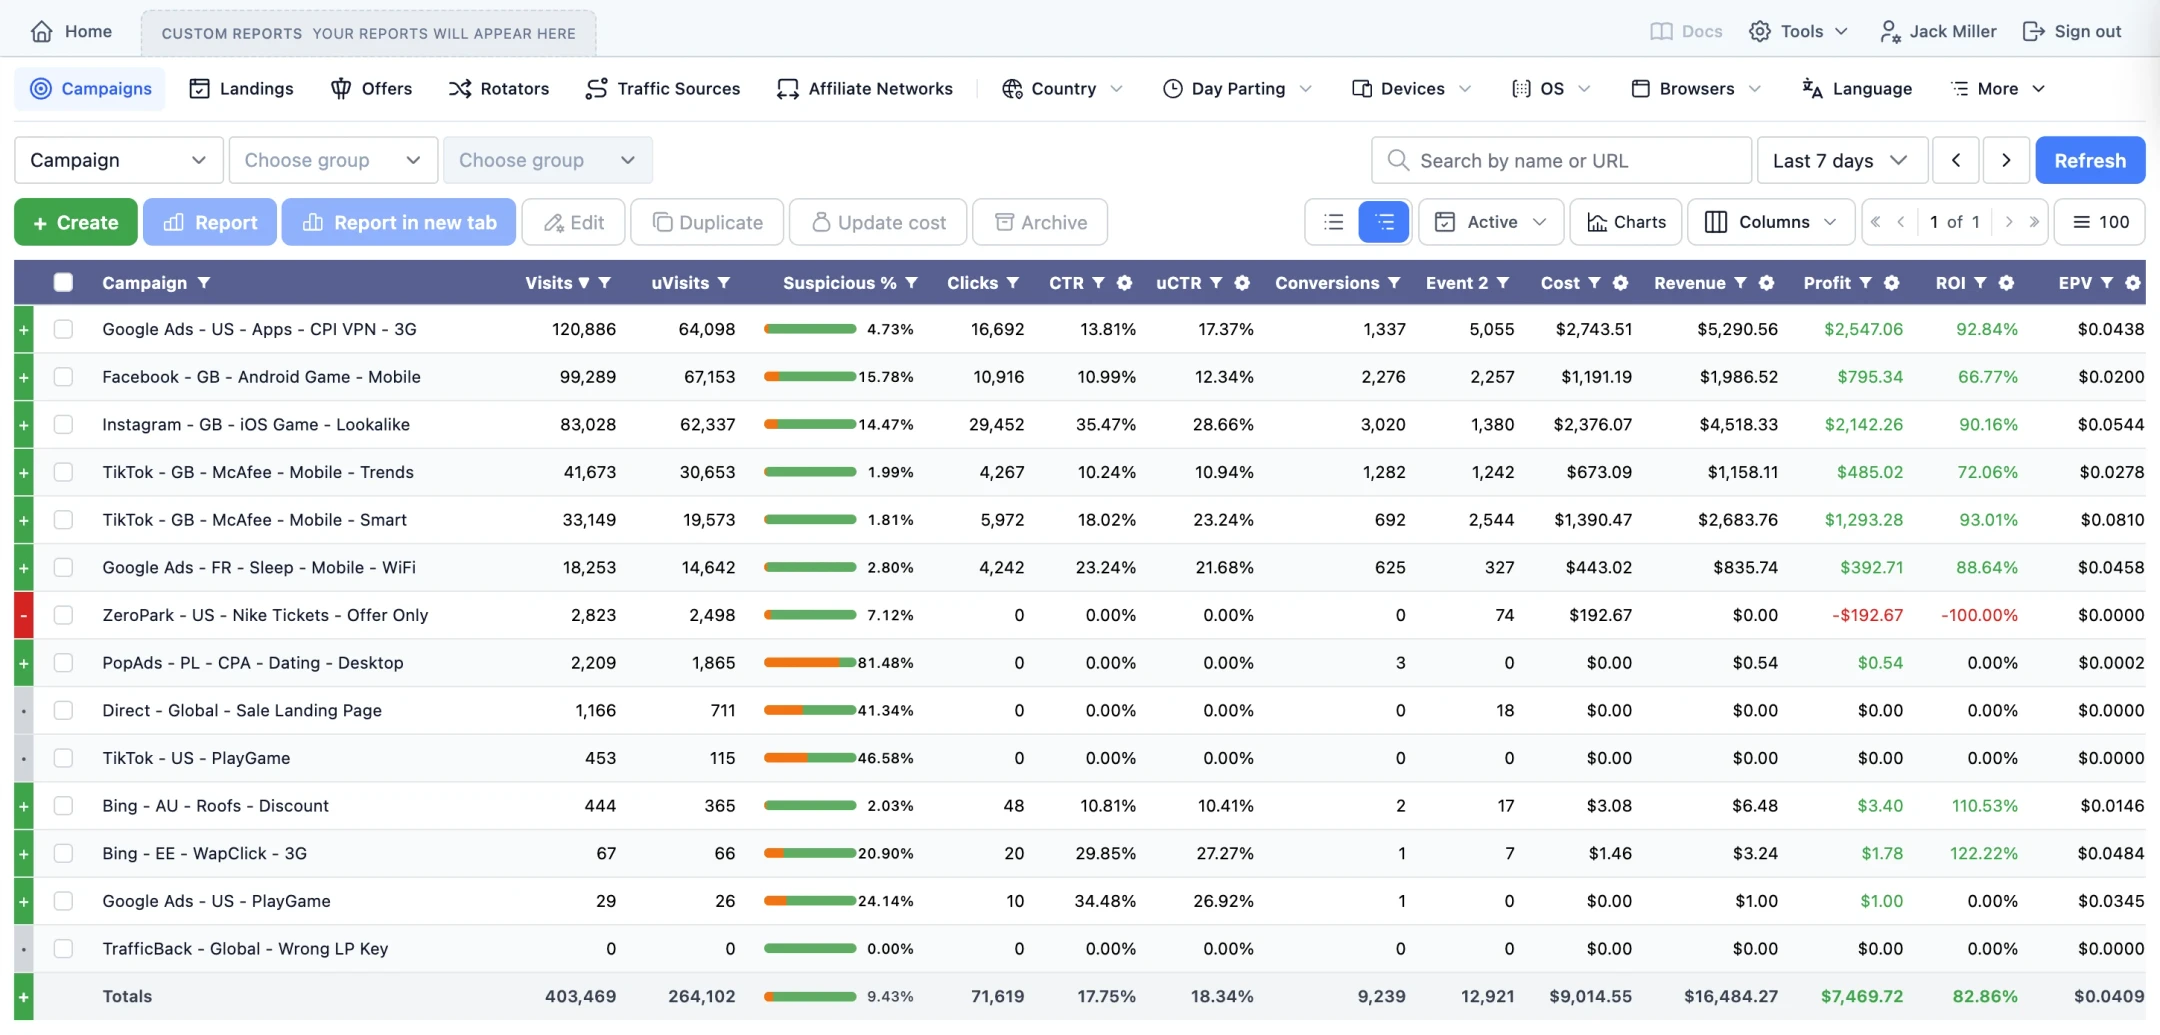Click suspicious bar in Totals row

coord(810,996)
